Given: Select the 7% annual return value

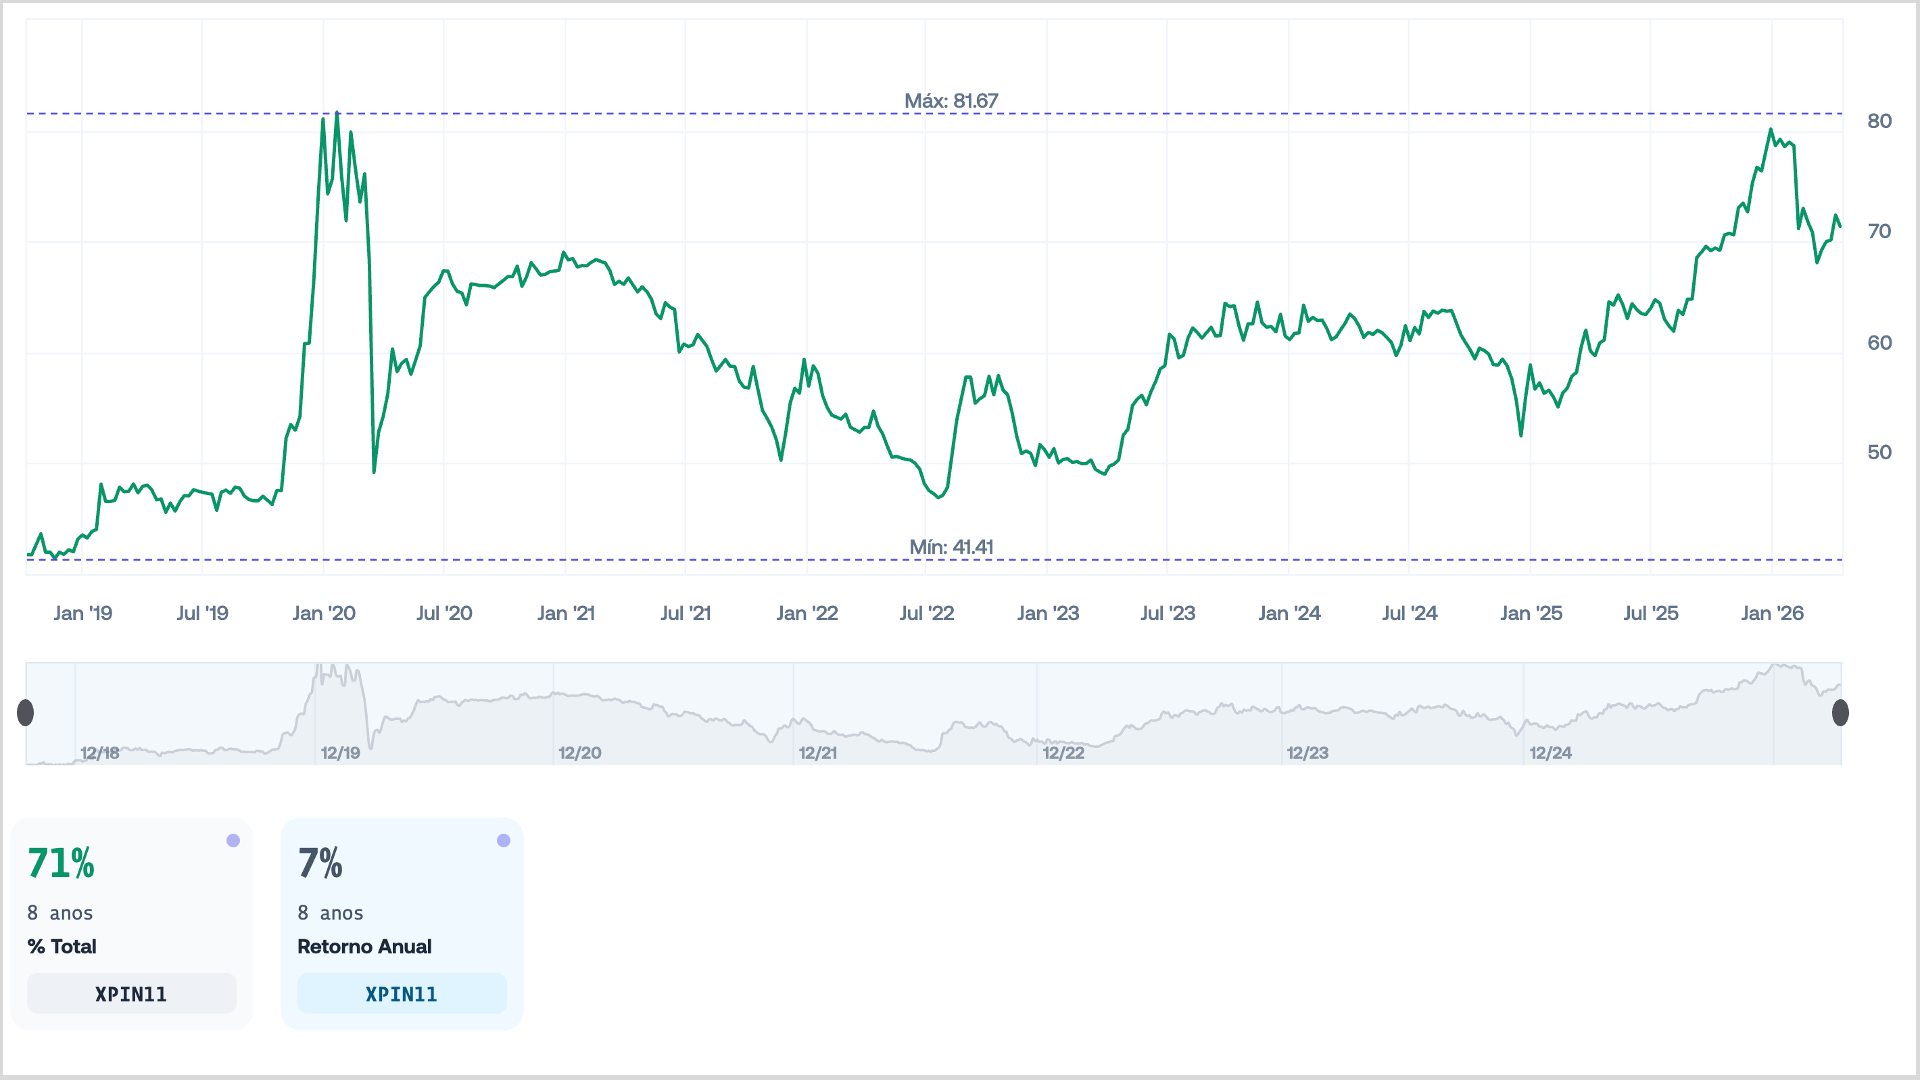Looking at the screenshot, I should (320, 864).
